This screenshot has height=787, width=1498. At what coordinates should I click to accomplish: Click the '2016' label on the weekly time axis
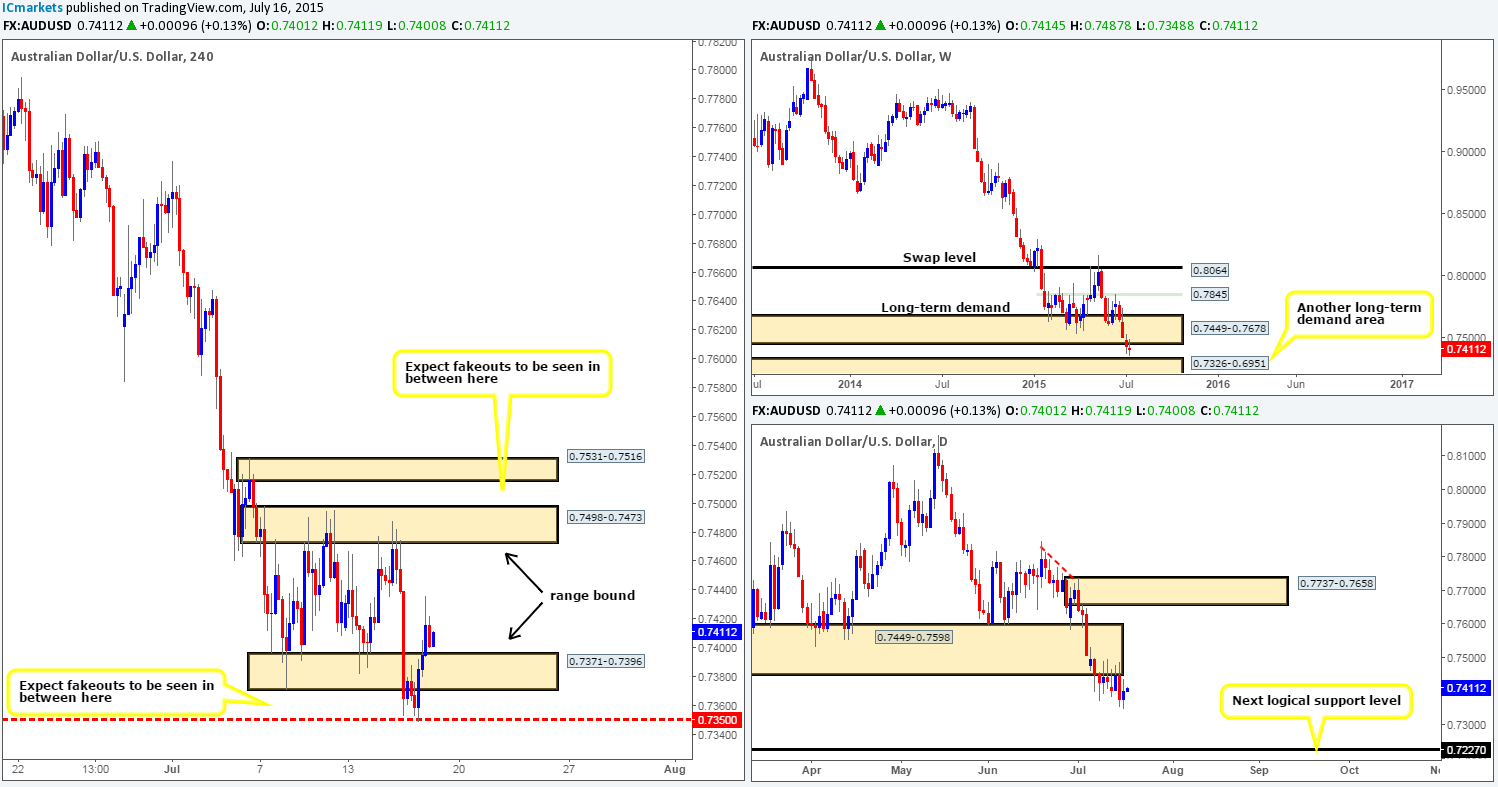1217,384
